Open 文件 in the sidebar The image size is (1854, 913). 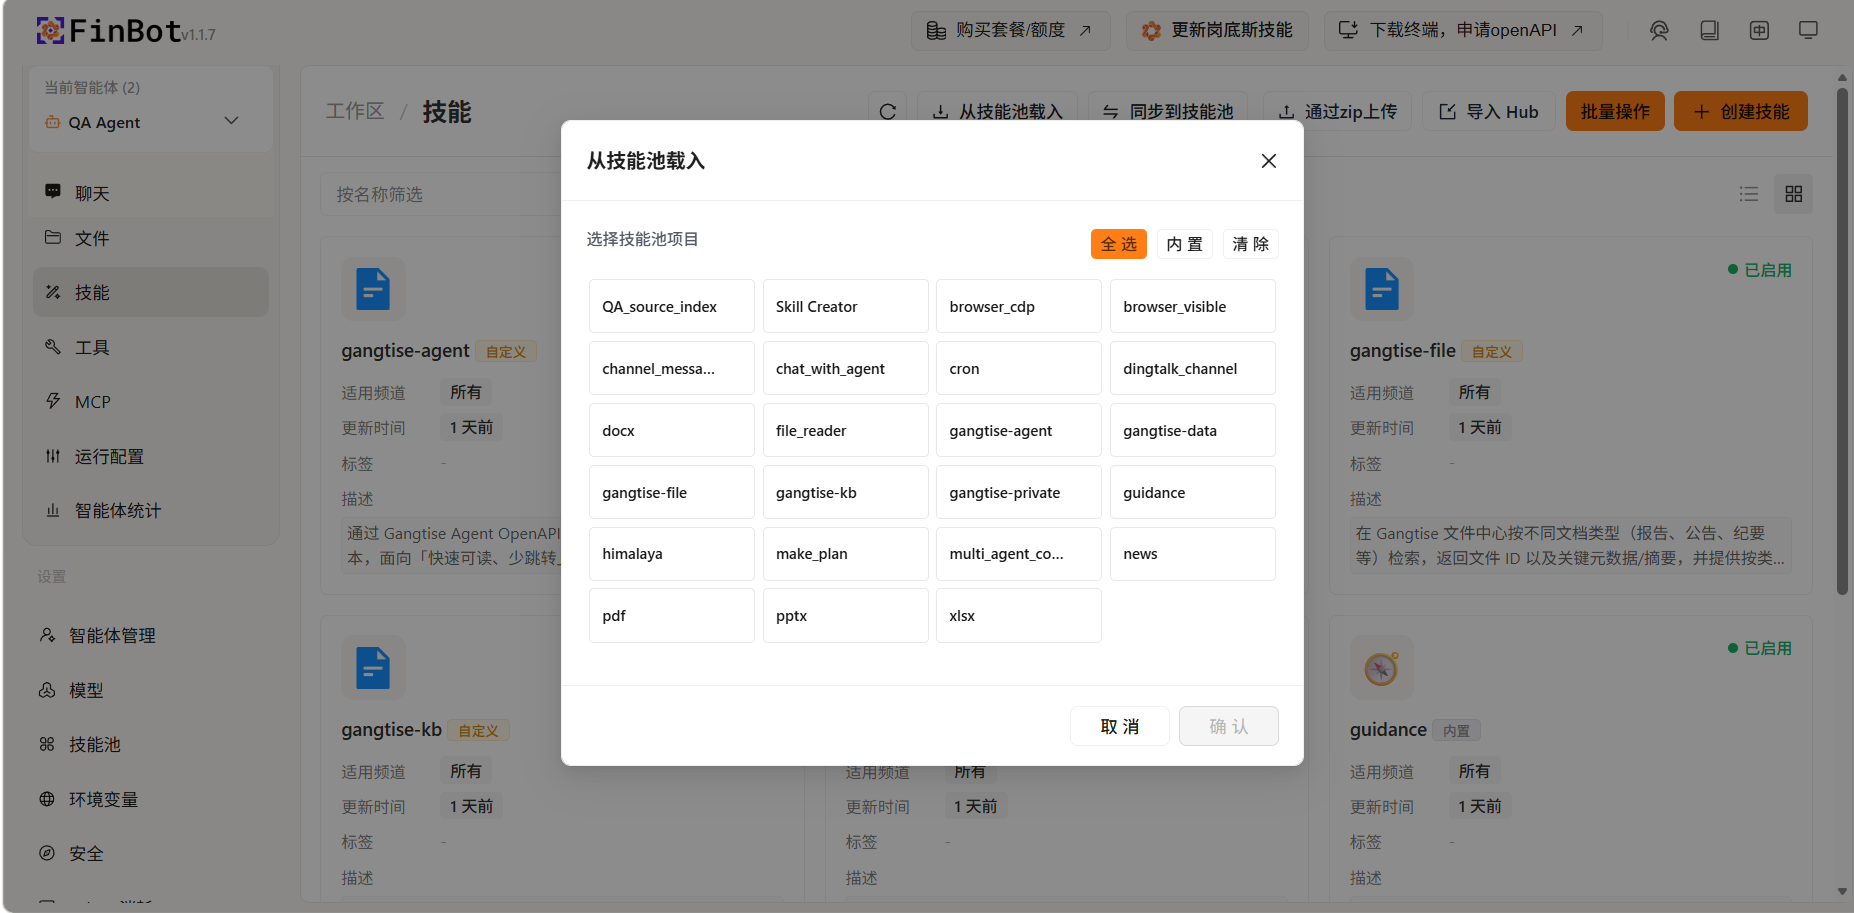(x=151, y=238)
